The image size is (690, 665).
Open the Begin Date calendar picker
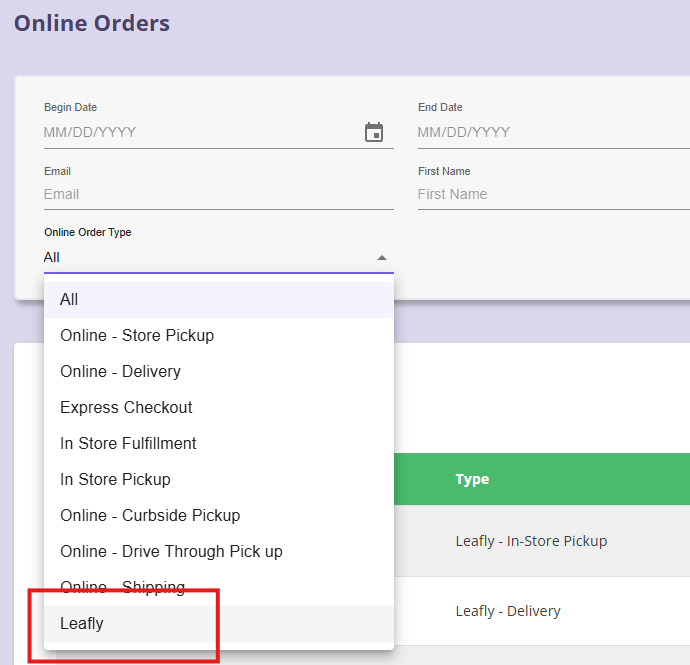click(x=374, y=132)
